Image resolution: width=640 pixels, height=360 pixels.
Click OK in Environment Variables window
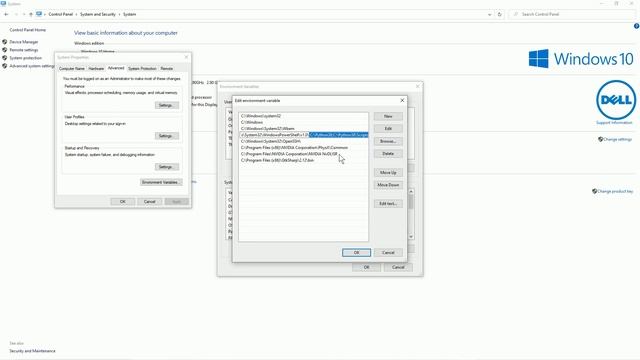[x=366, y=267]
